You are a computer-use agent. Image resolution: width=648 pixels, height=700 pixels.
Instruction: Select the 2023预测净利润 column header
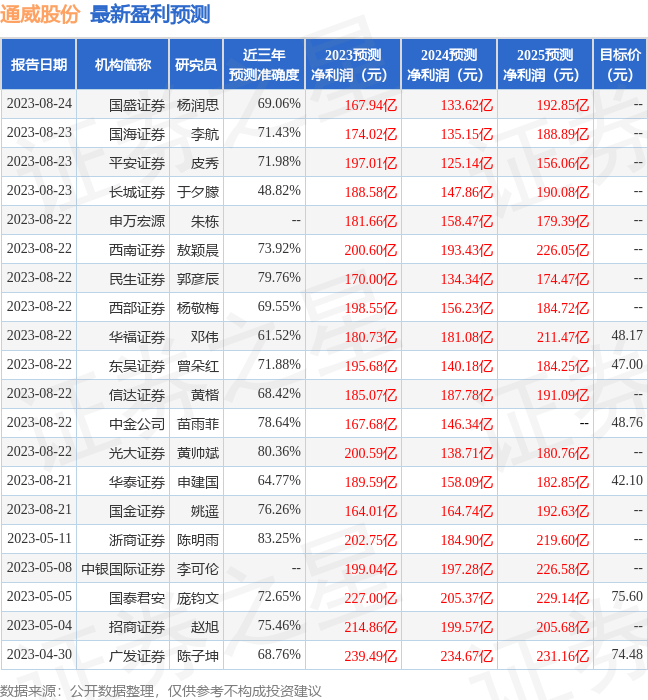(353, 65)
